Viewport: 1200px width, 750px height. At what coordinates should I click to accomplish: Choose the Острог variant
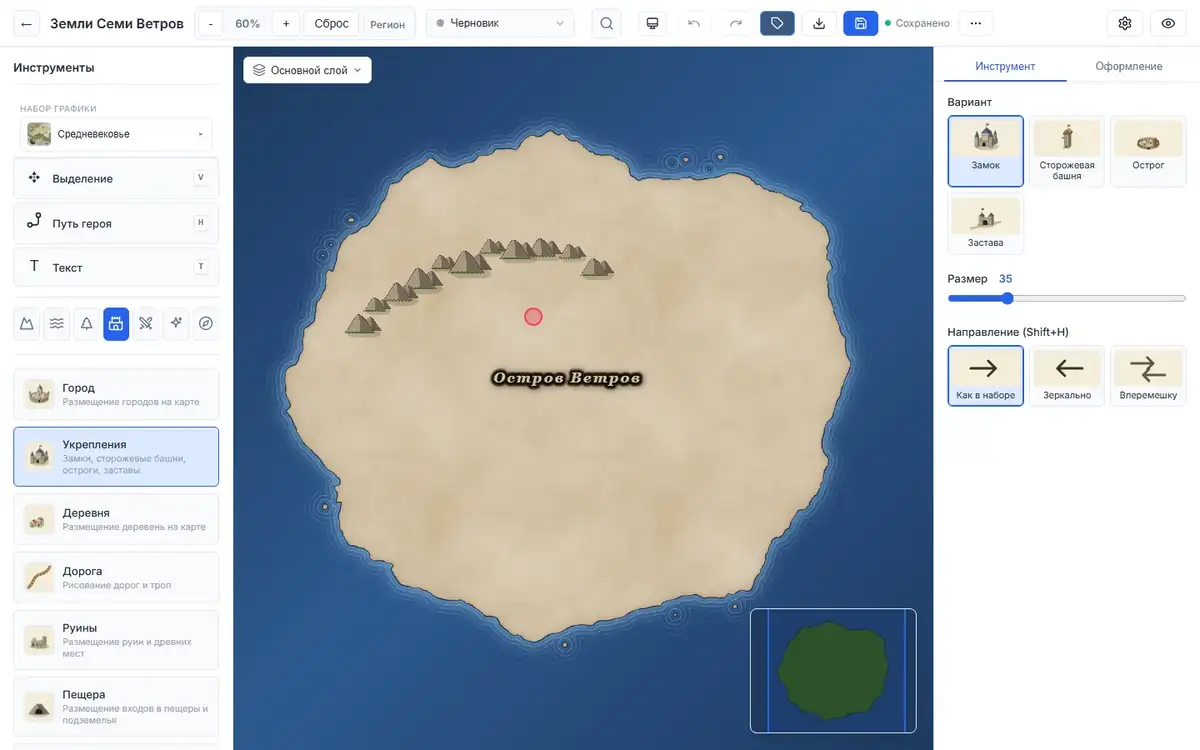coord(1148,151)
